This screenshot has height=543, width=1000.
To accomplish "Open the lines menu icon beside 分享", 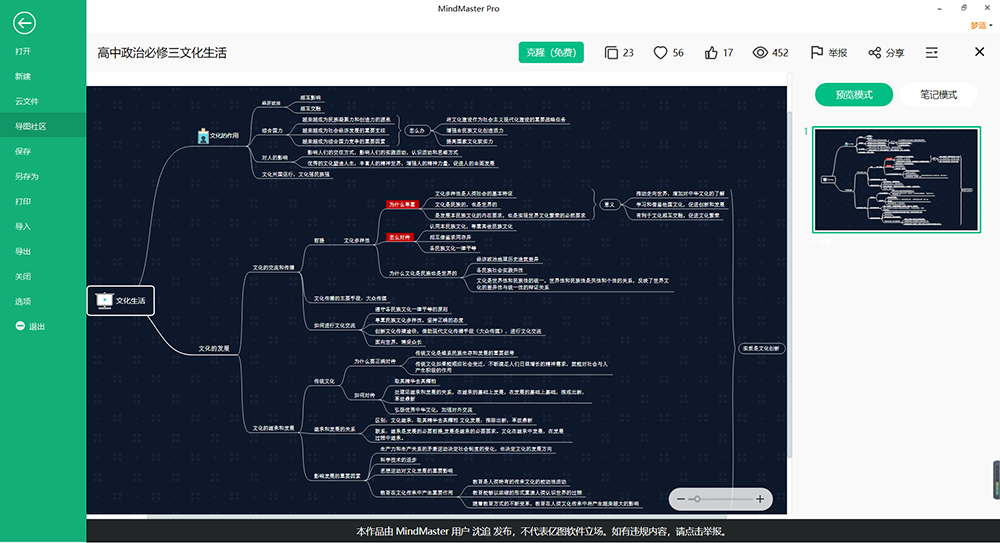I will point(932,52).
